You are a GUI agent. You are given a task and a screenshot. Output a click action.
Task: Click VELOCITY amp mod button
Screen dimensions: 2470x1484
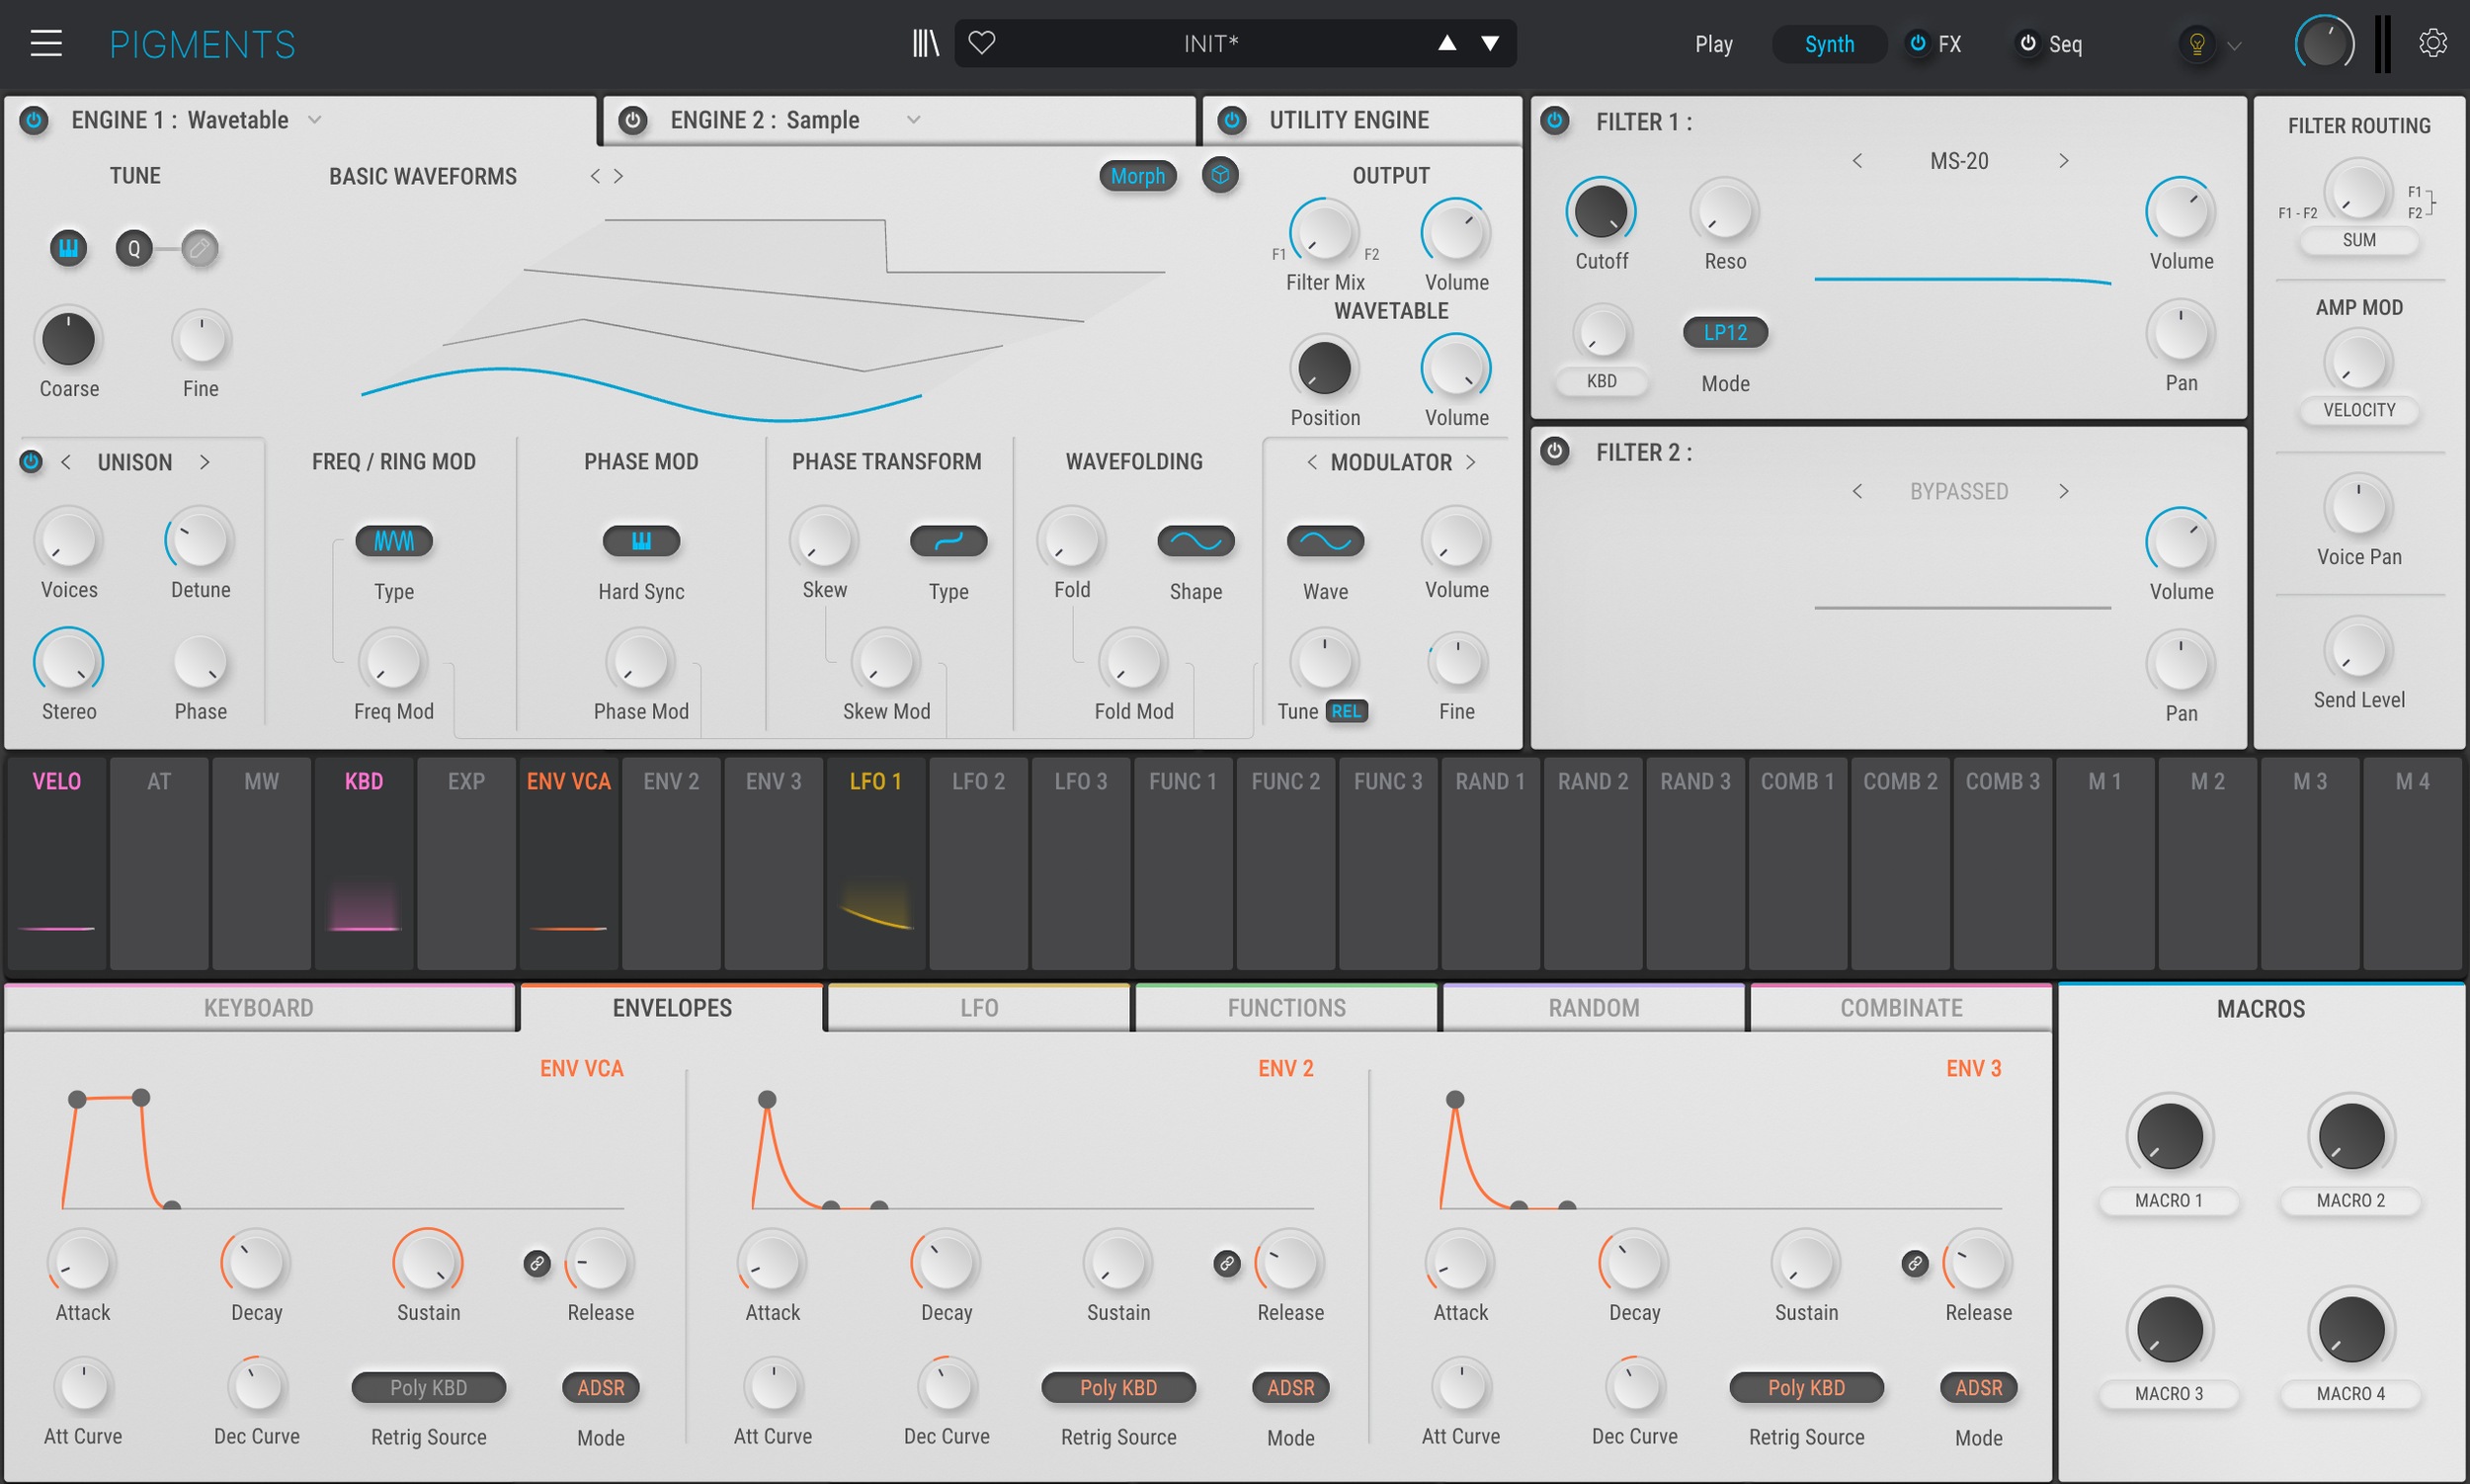point(2359,410)
